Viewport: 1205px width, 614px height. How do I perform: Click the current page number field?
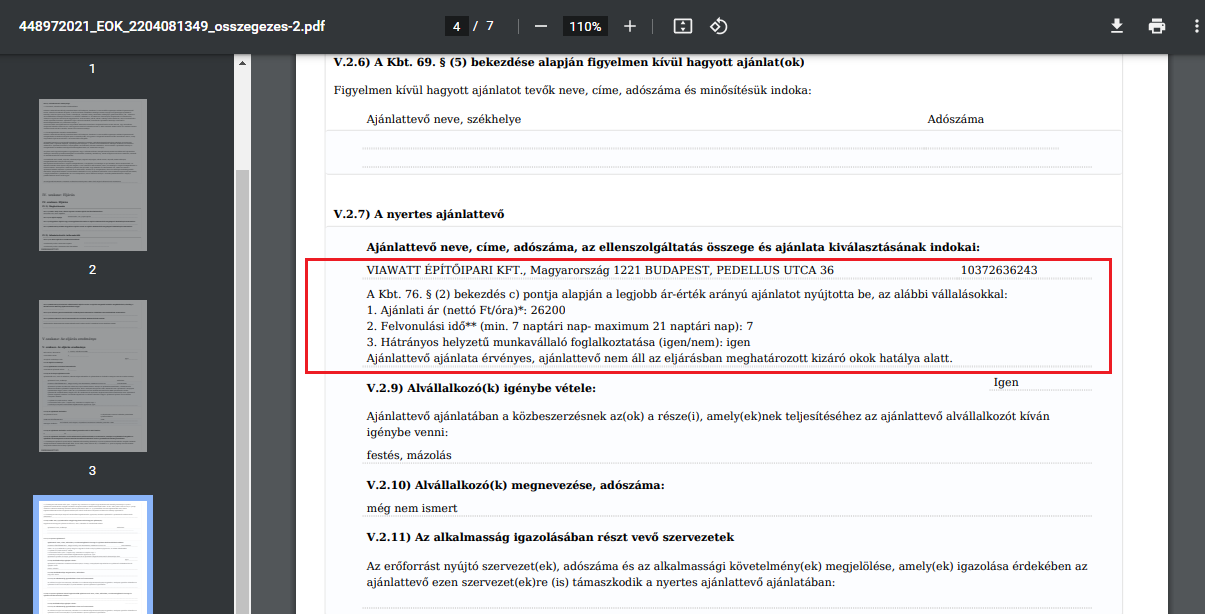(x=457, y=26)
